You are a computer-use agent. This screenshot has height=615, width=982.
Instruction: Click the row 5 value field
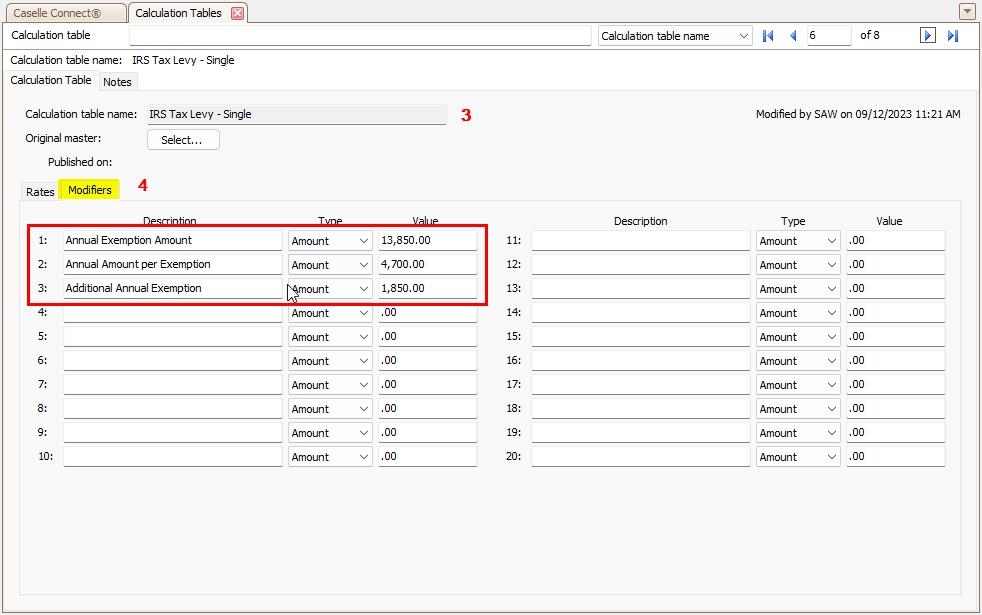click(x=428, y=336)
